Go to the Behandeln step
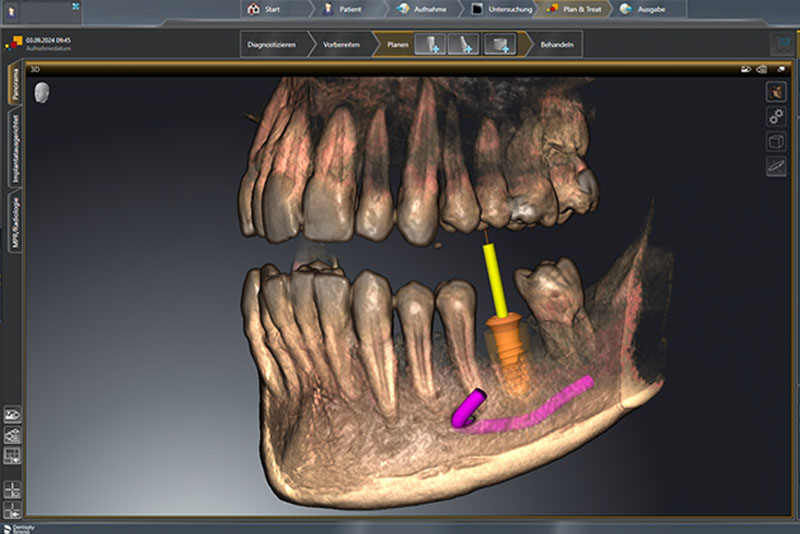The image size is (800, 534). 556,45
